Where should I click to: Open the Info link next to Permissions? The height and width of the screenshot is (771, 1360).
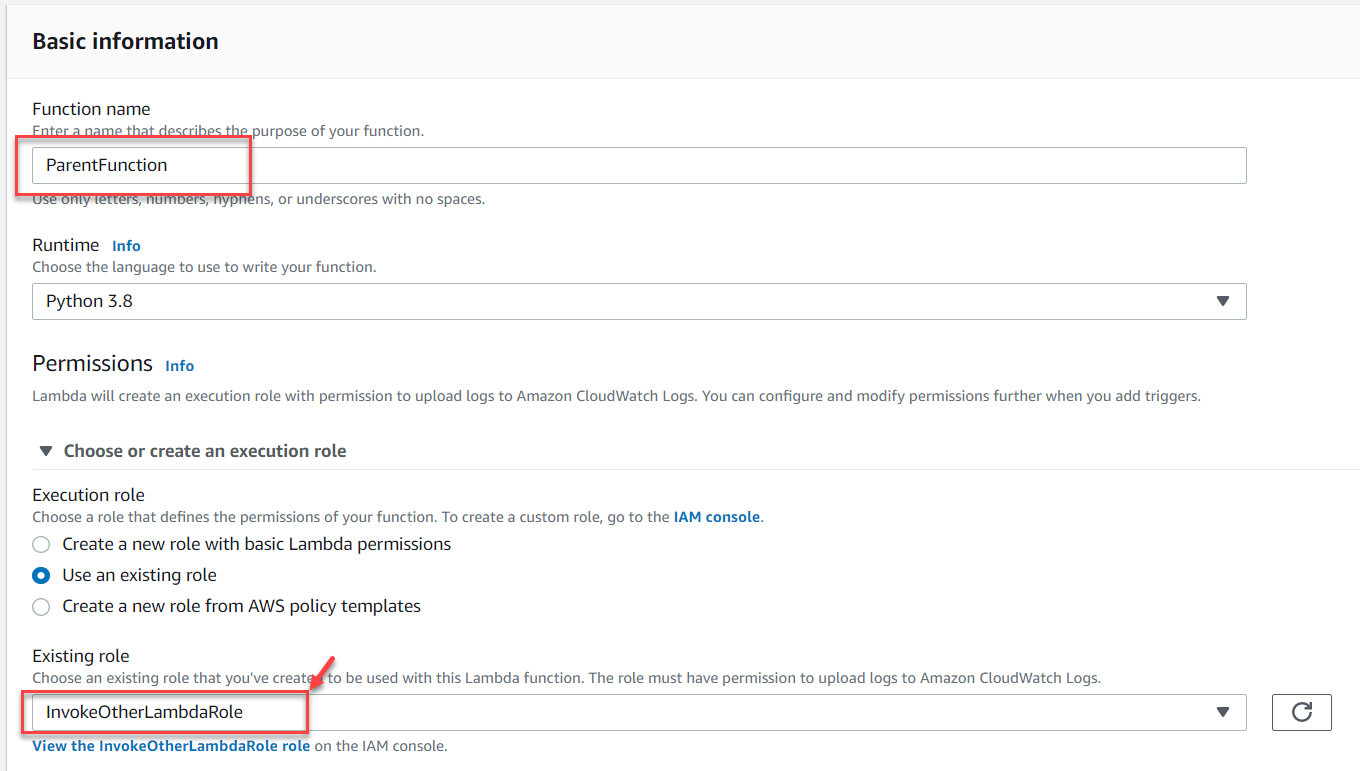(180, 366)
